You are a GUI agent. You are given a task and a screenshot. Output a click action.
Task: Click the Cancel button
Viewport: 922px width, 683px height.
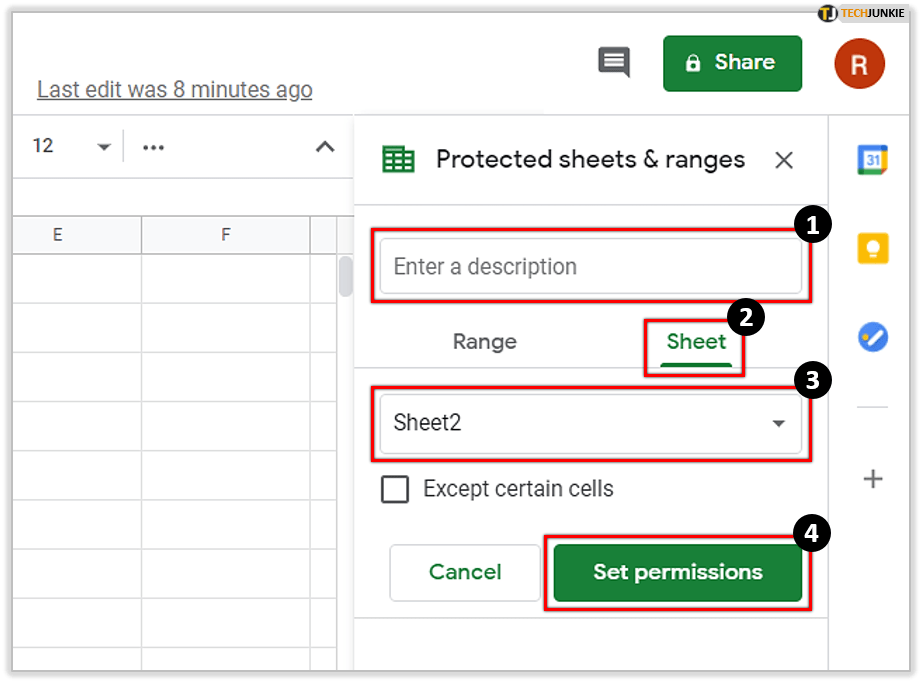[x=465, y=572]
